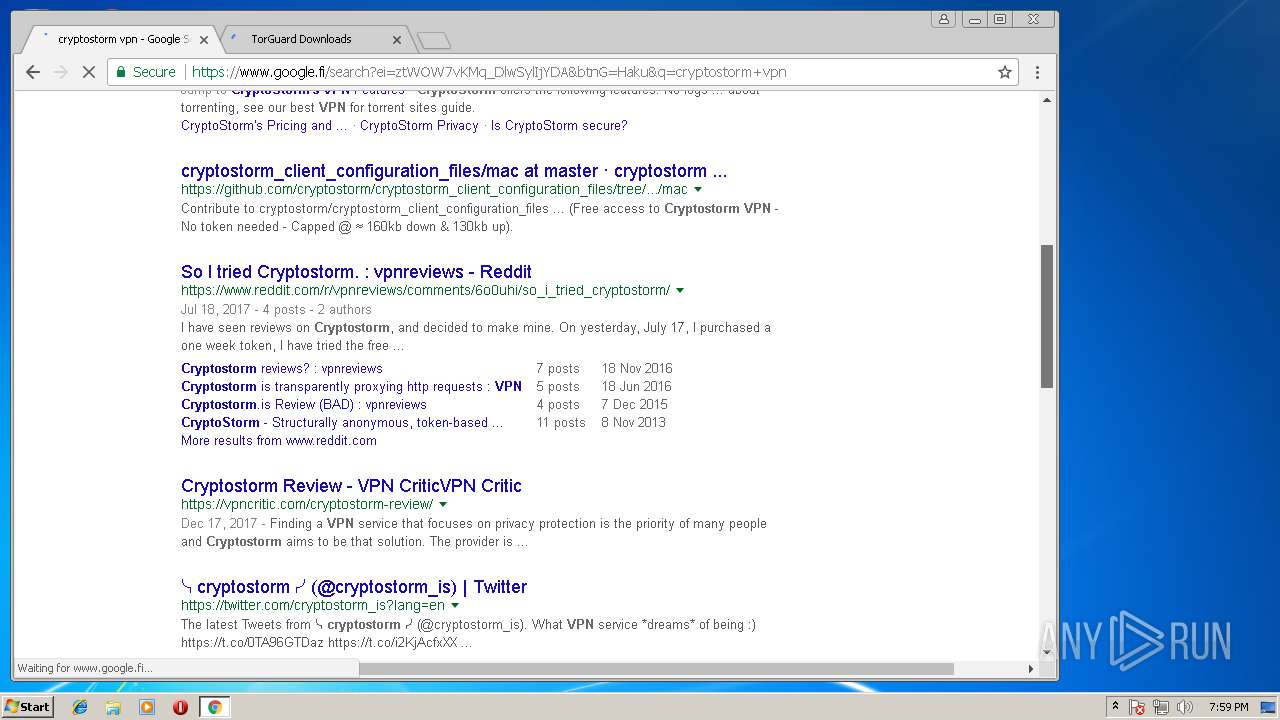Open Windows Media Player from the taskbar
This screenshot has height=720, width=1280.
(147, 707)
